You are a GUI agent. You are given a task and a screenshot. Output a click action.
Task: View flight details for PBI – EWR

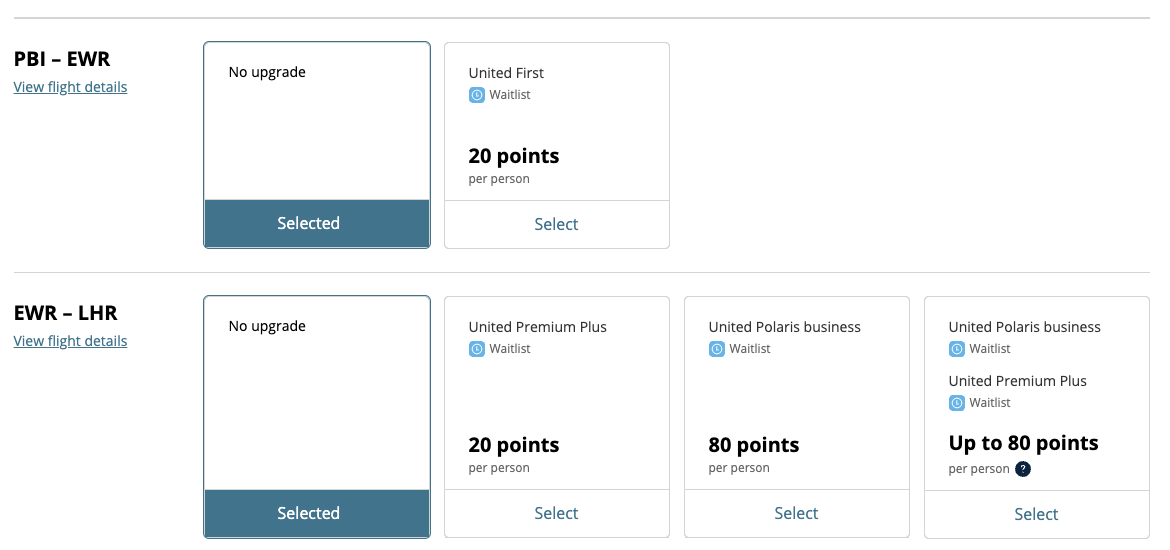coord(70,87)
